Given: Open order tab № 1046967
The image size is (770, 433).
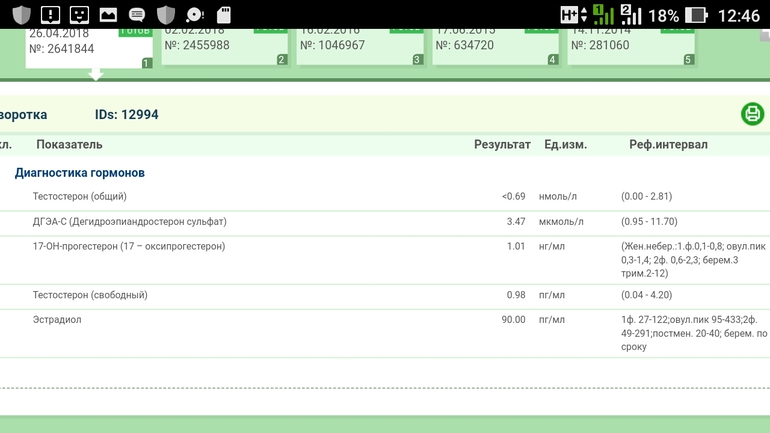Looking at the screenshot, I should click(359, 45).
